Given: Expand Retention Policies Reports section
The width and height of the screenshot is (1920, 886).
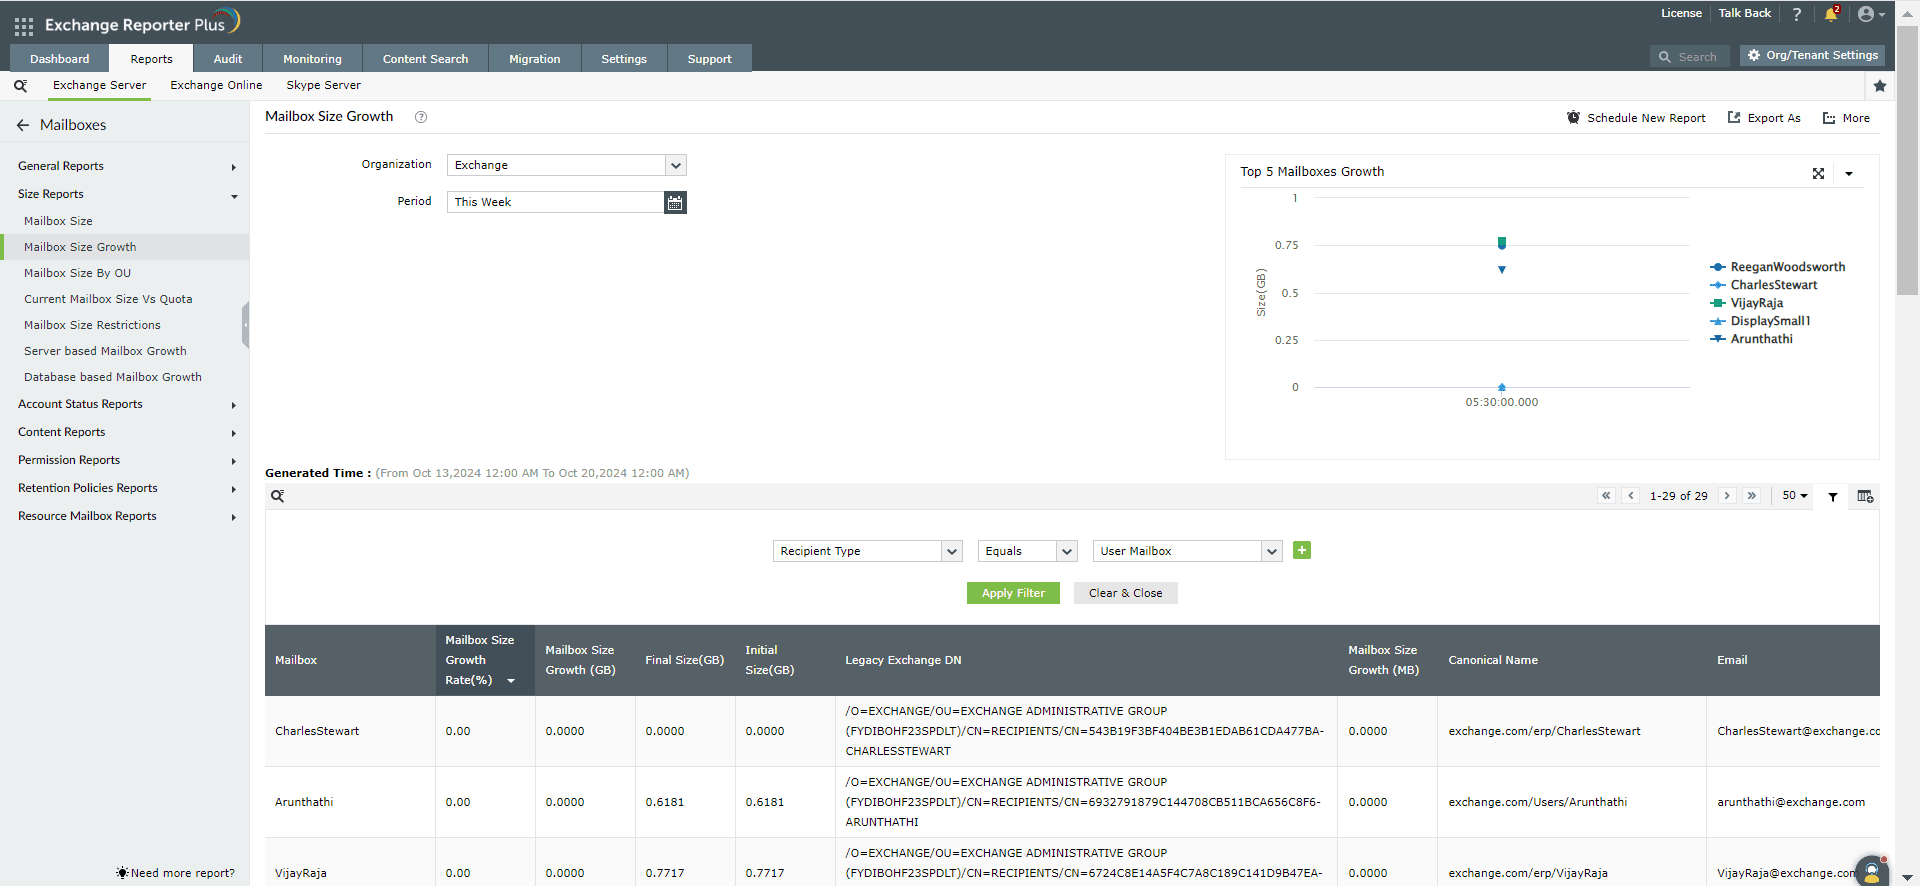Looking at the screenshot, I should (125, 488).
